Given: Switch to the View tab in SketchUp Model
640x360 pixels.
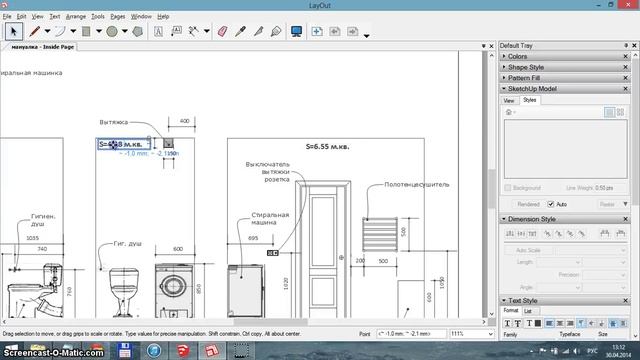Looking at the screenshot, I should coord(509,100).
